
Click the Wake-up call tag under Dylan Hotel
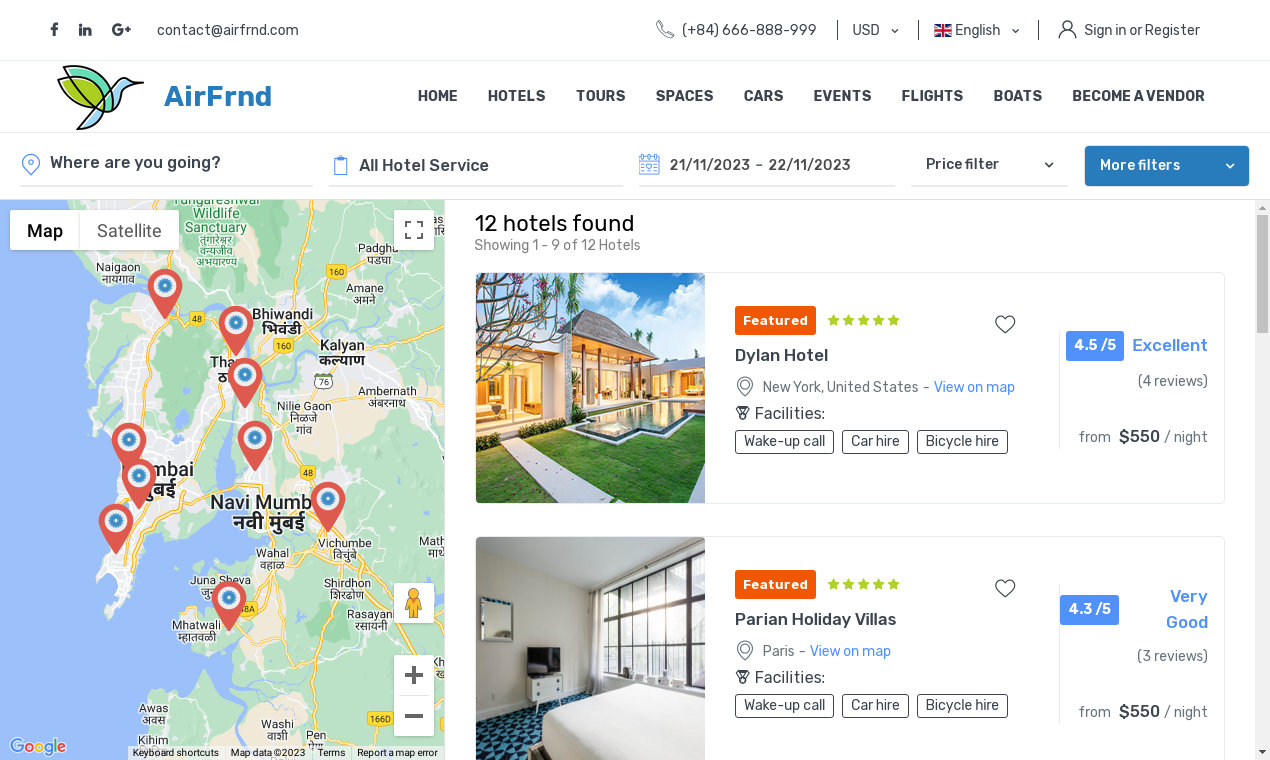[x=784, y=441]
